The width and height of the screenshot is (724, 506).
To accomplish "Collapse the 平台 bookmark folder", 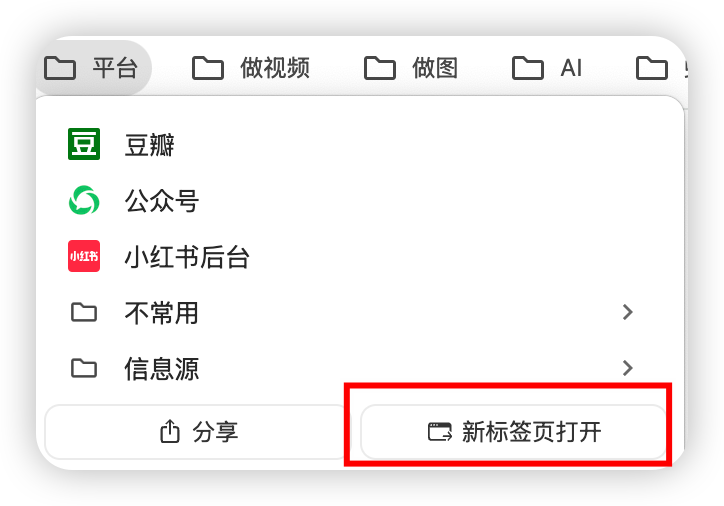I will click(94, 68).
